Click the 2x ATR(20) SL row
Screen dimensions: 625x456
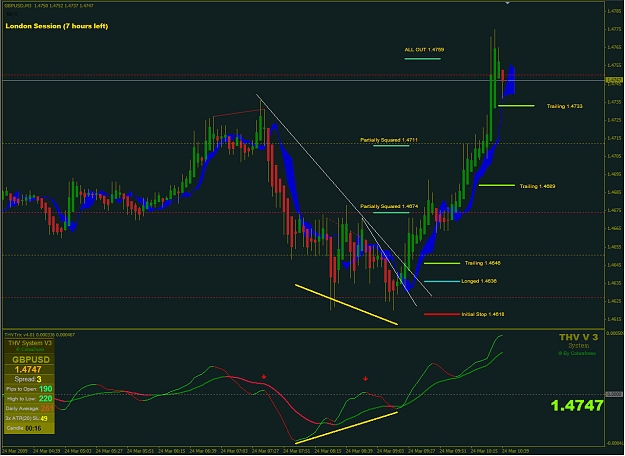(29, 418)
